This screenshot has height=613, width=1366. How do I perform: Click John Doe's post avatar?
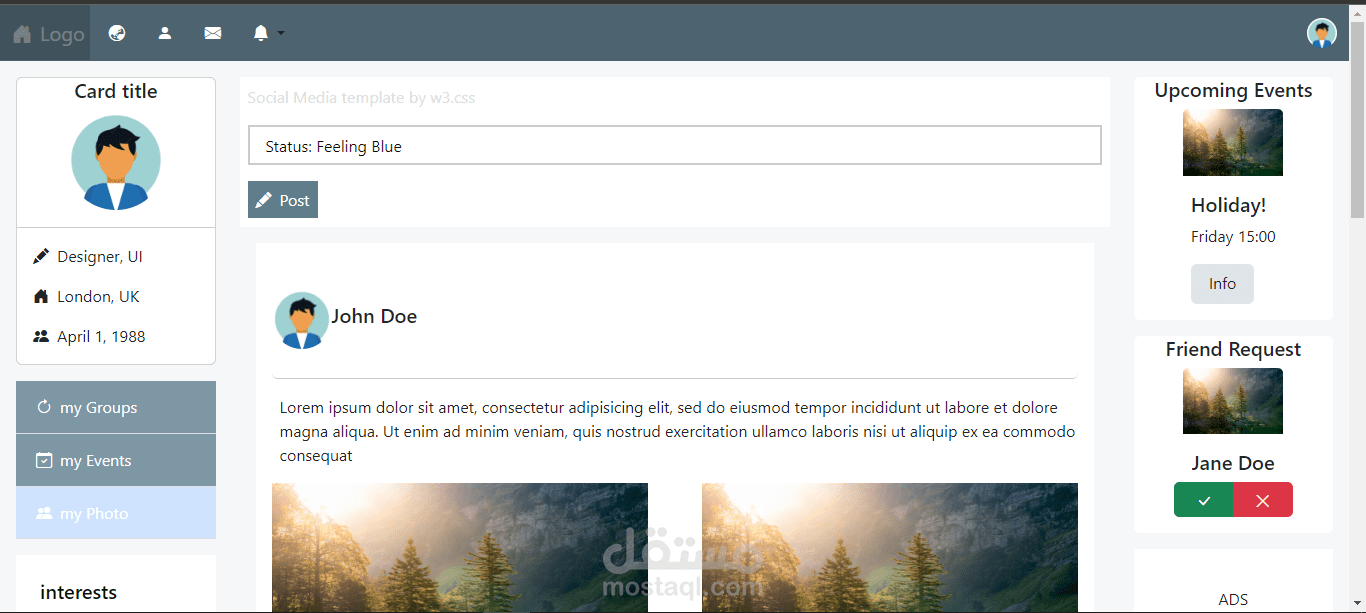(301, 320)
